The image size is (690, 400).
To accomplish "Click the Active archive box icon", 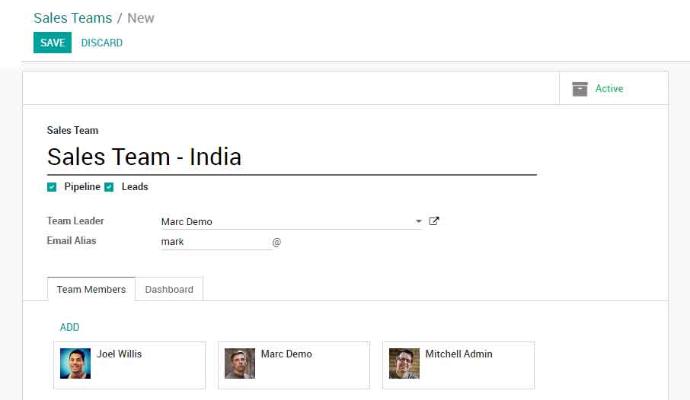I will pos(580,89).
